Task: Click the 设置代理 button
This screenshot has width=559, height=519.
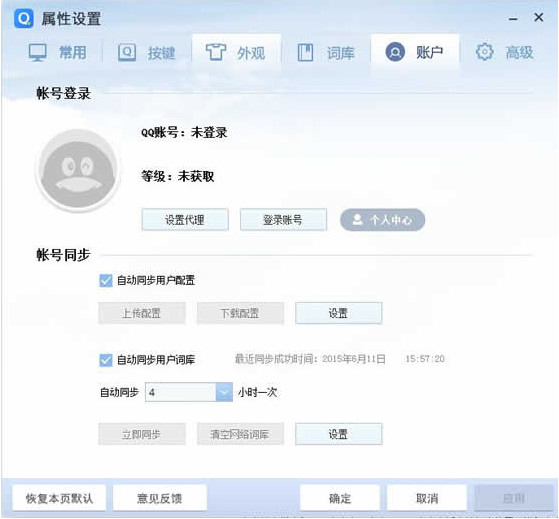Action: pos(185,220)
